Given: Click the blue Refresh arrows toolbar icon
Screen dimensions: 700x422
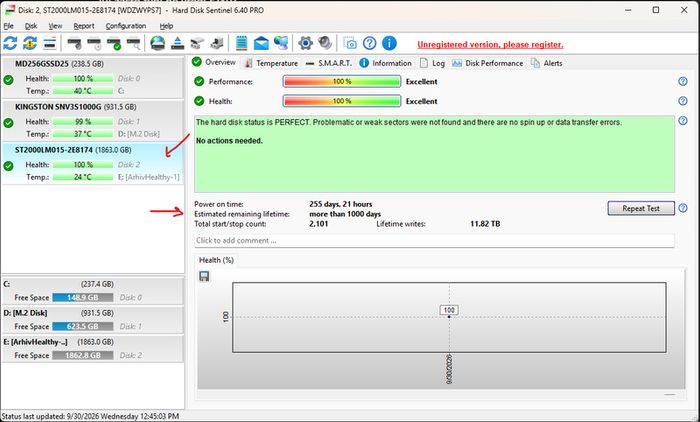Looking at the screenshot, I should point(10,43).
